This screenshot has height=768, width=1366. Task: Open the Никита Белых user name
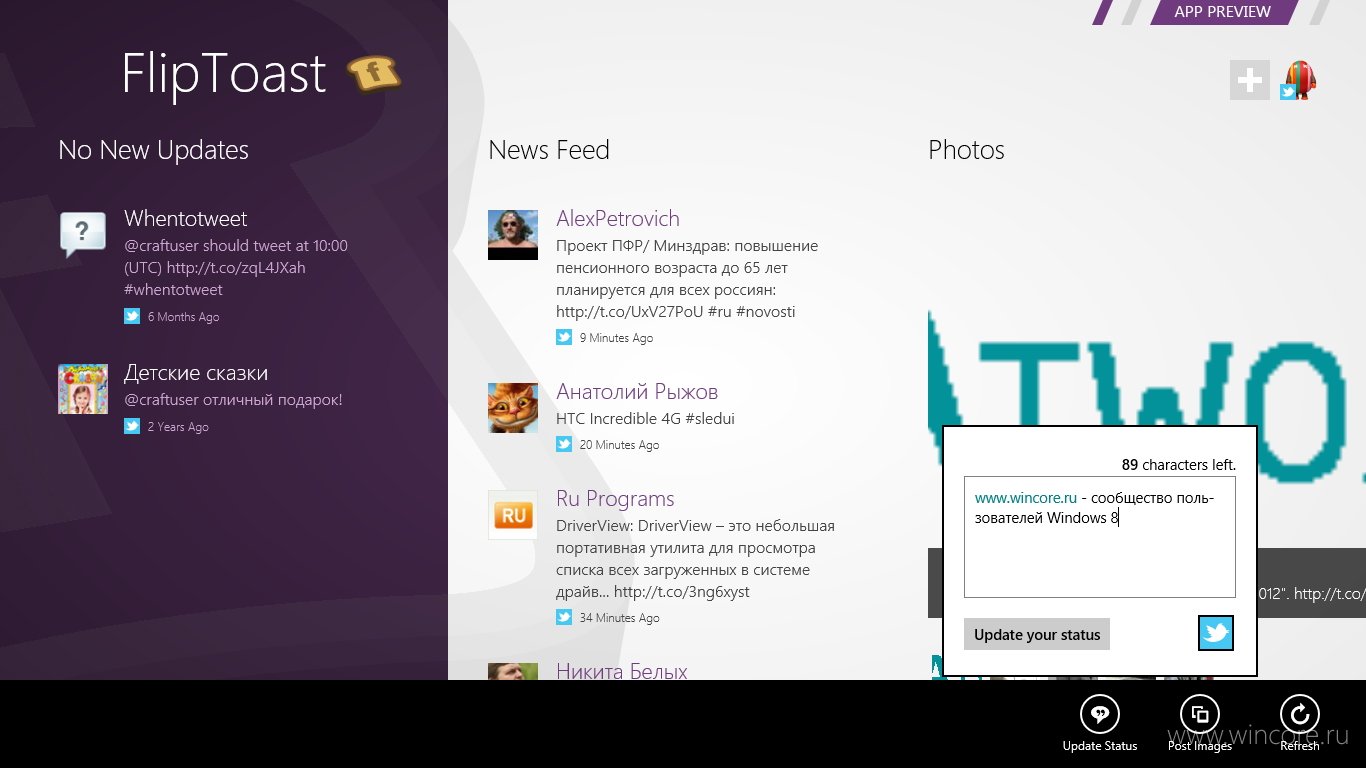pyautogui.click(x=622, y=671)
